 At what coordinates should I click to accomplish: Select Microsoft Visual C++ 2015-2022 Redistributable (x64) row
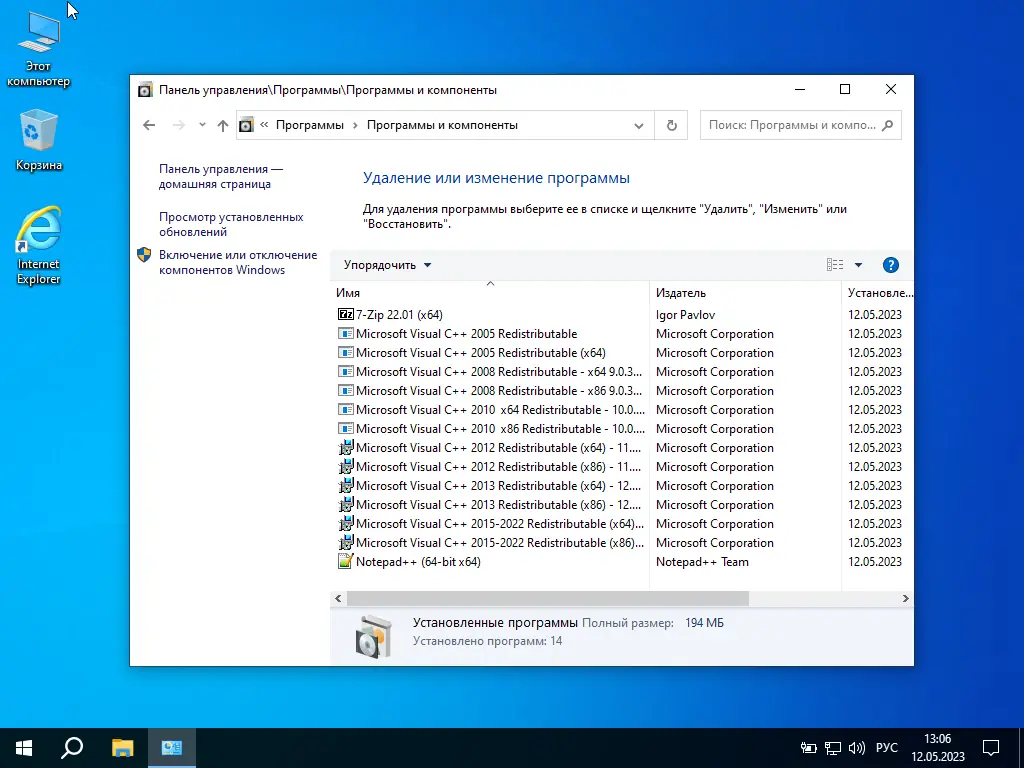[x=500, y=524]
